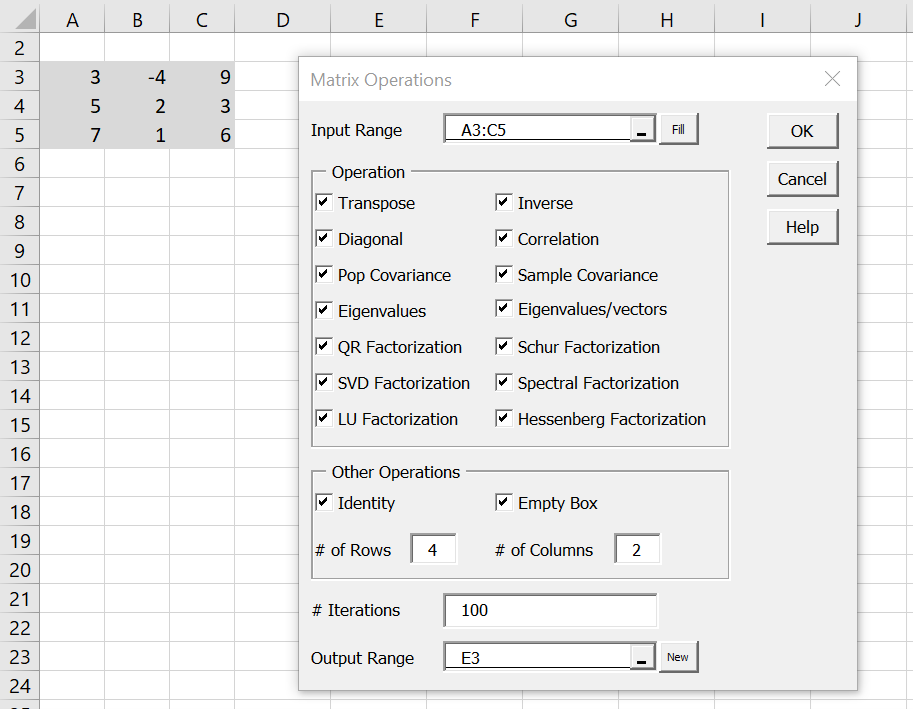Image resolution: width=913 pixels, height=709 pixels.
Task: Collapse the Output Range selector button
Action: tap(642, 657)
